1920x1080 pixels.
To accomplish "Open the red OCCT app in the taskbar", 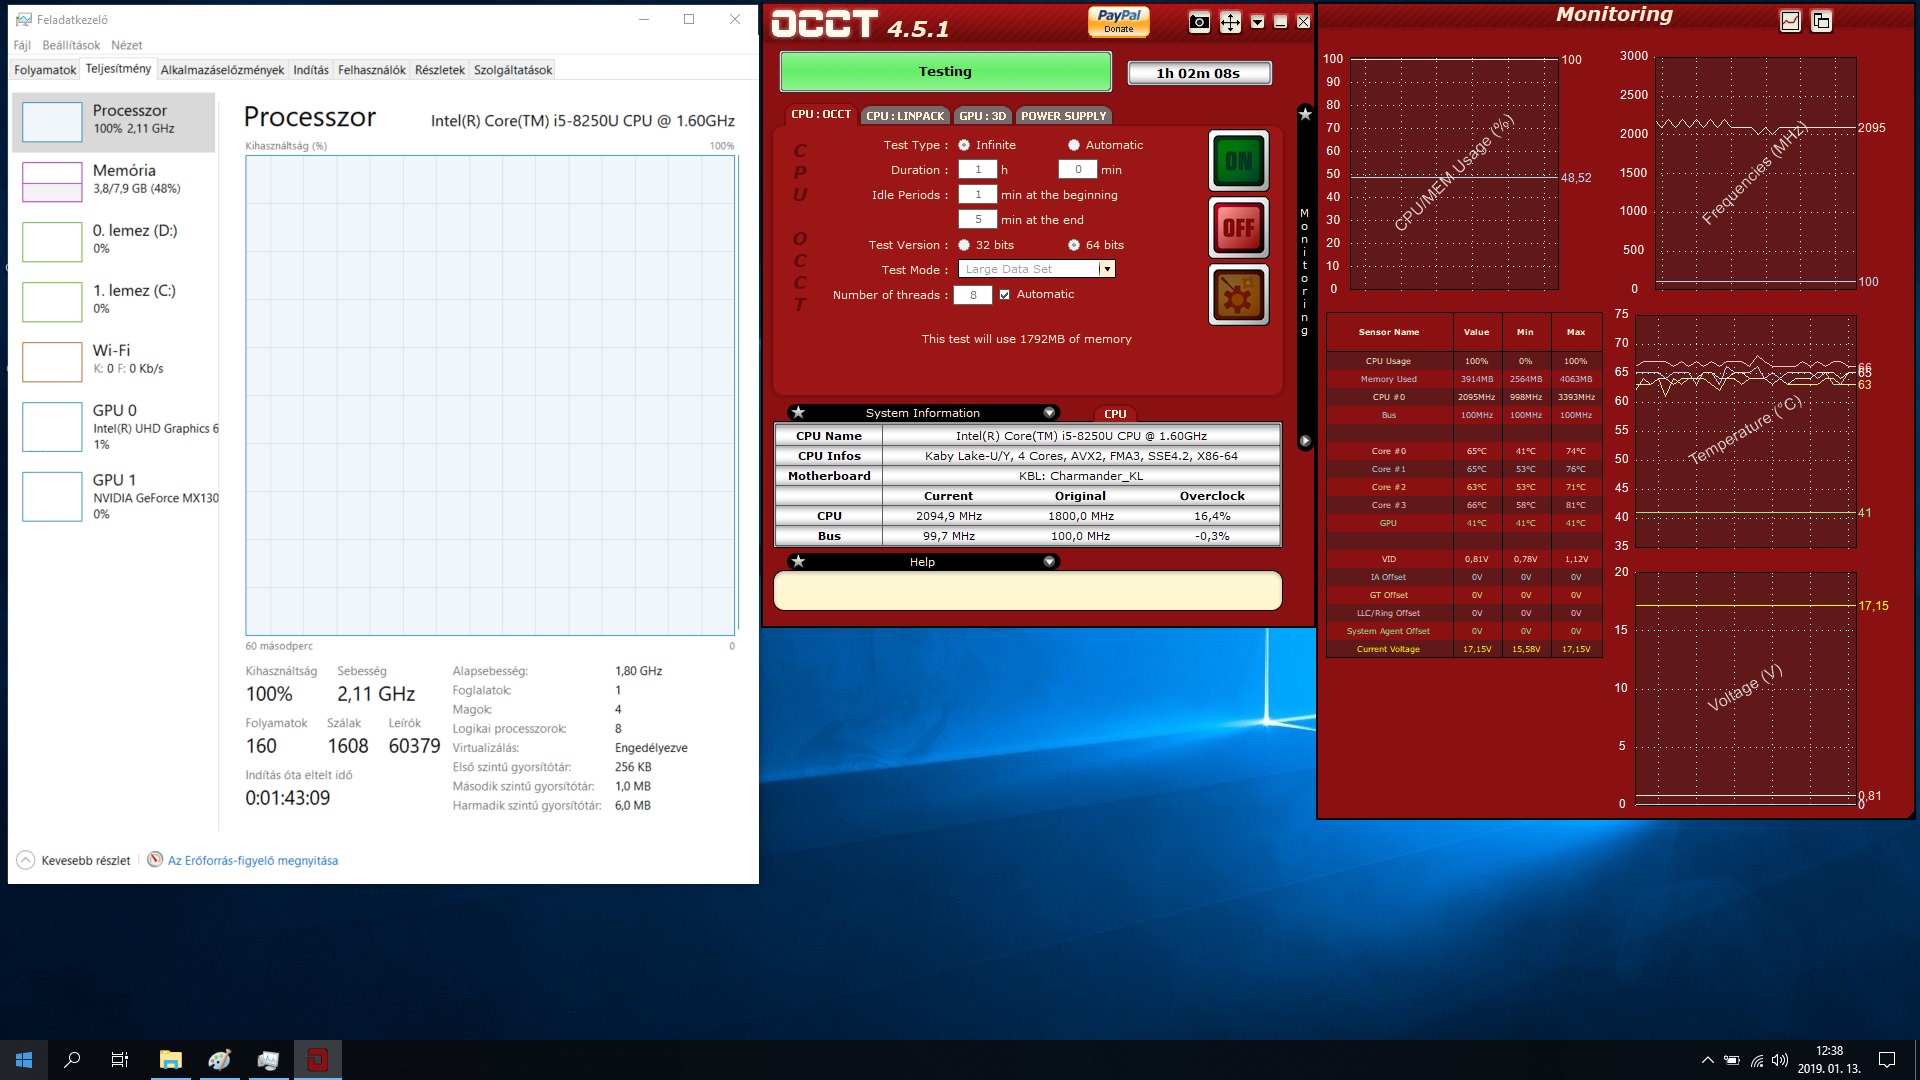I will tap(318, 1060).
